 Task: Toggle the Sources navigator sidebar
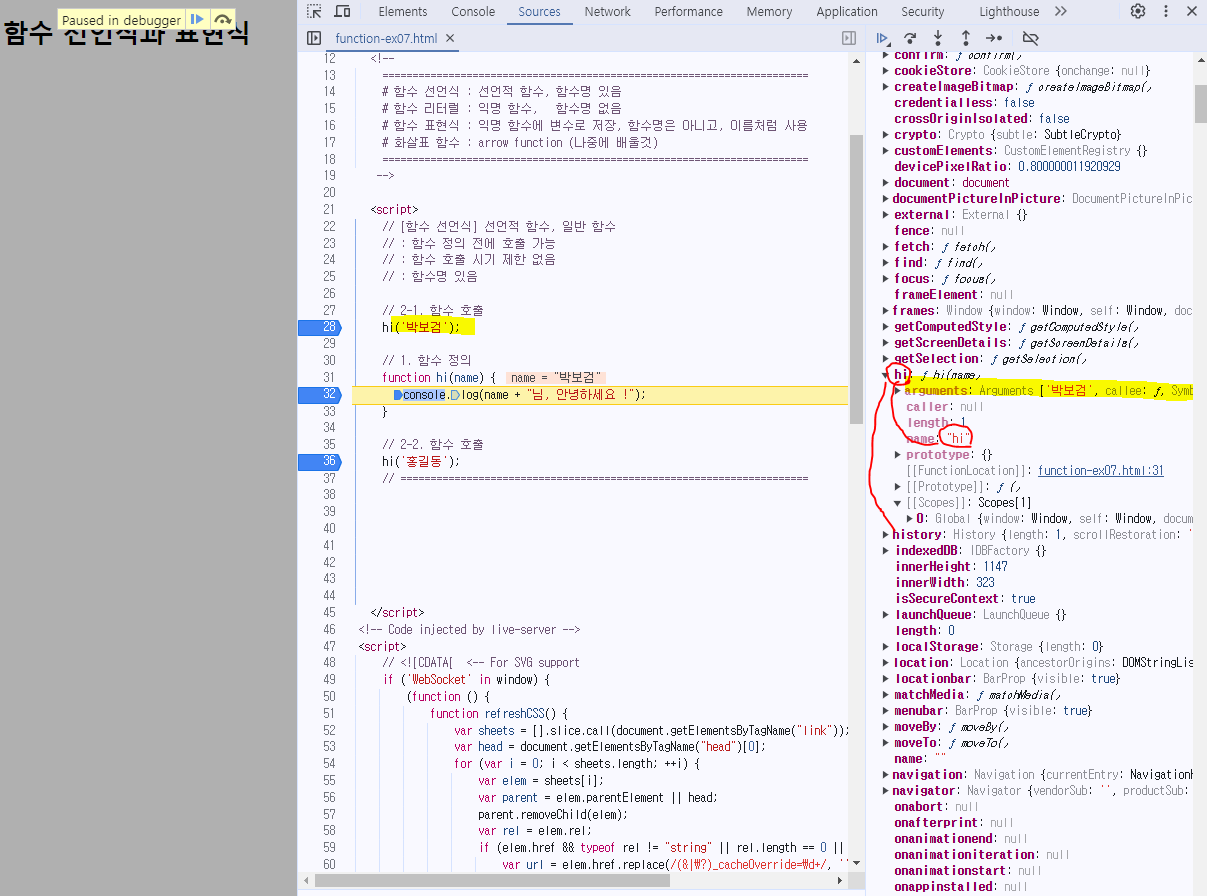point(314,38)
